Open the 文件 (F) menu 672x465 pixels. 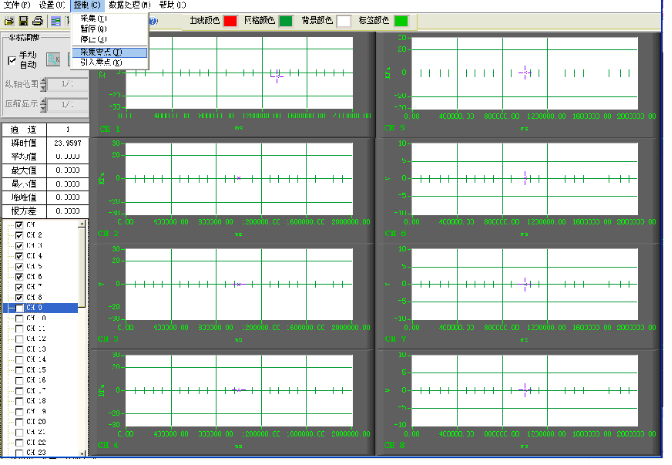pyautogui.click(x=17, y=5)
